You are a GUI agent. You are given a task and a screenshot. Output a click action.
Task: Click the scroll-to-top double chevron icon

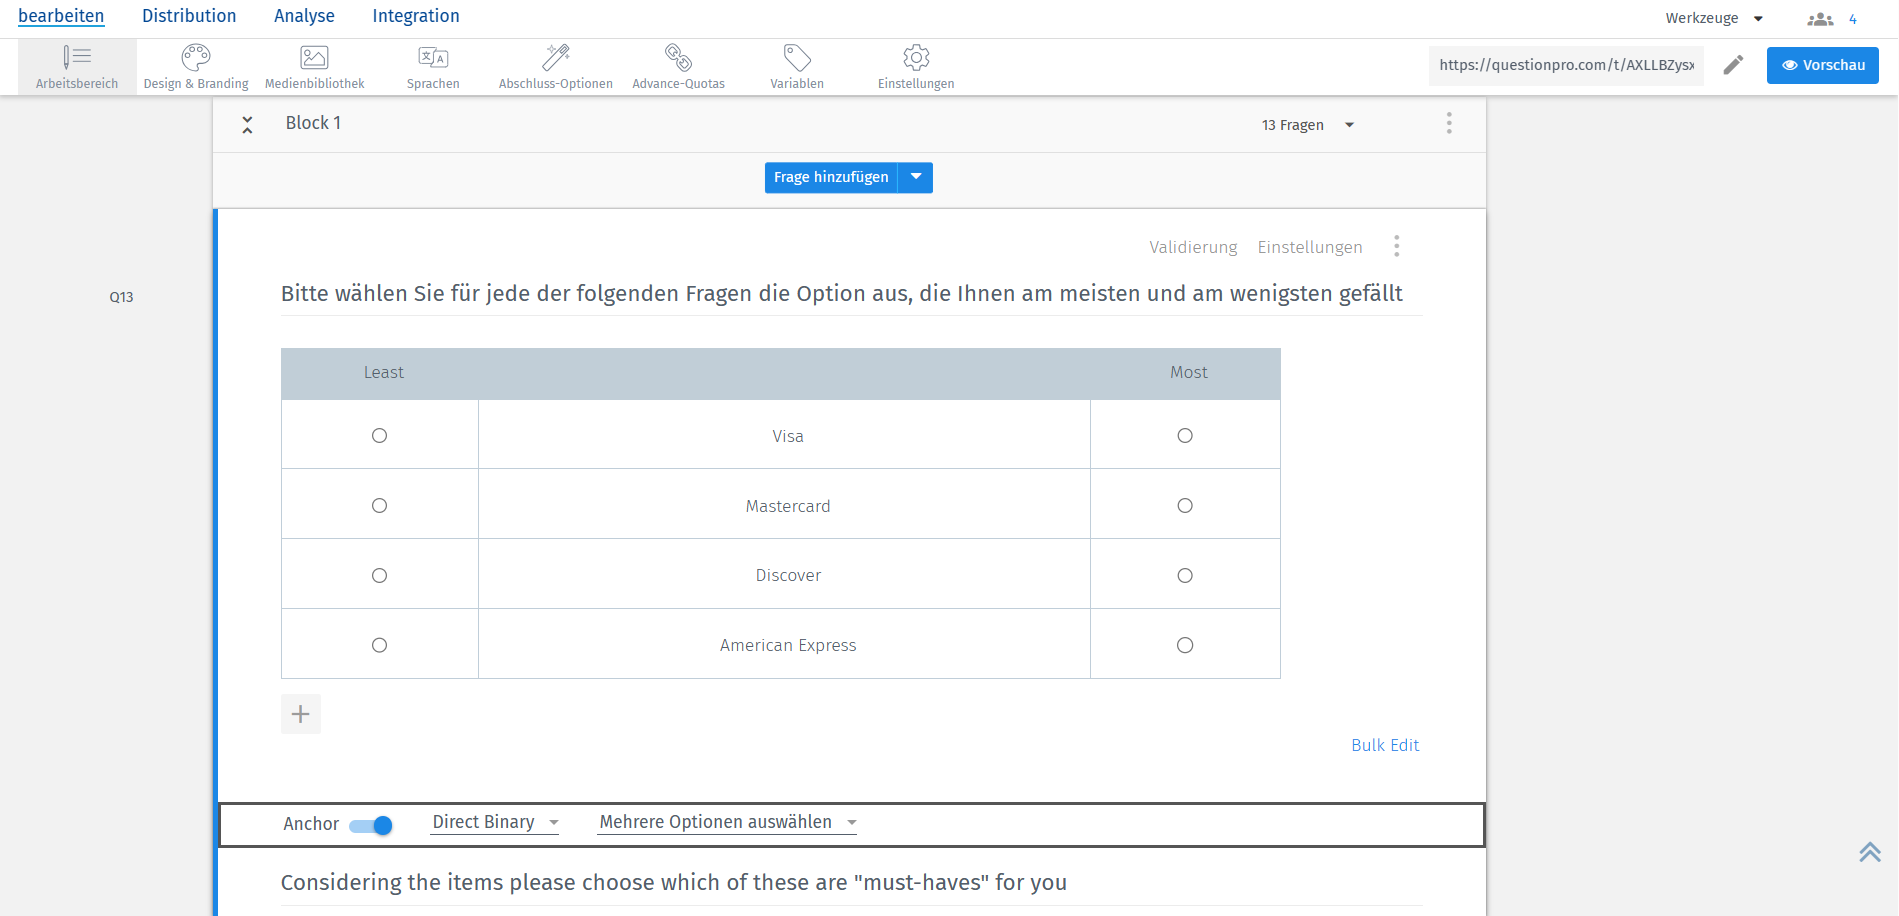[x=1870, y=852]
